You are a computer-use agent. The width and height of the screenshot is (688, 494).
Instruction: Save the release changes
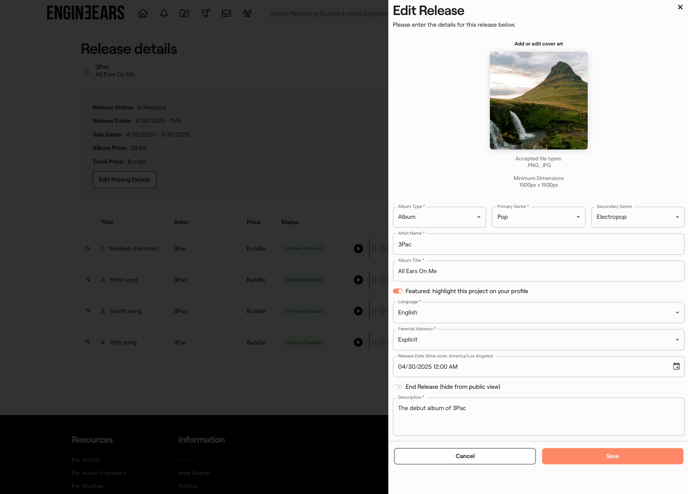(x=612, y=456)
